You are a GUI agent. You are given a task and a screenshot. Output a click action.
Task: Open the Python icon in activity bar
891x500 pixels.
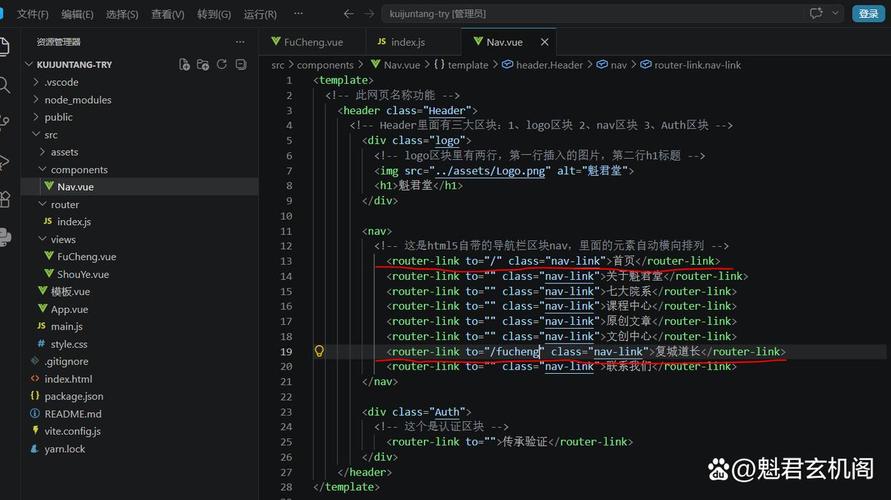point(5,236)
